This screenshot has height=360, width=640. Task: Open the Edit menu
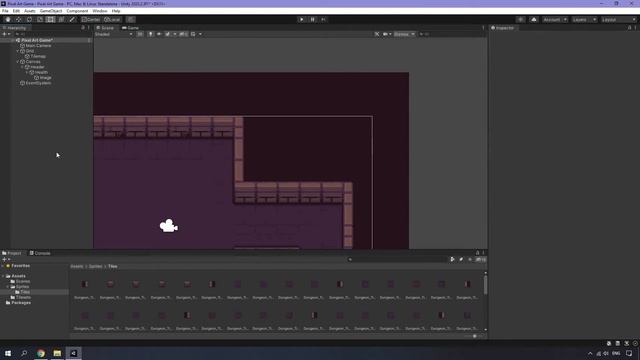pyautogui.click(x=16, y=11)
